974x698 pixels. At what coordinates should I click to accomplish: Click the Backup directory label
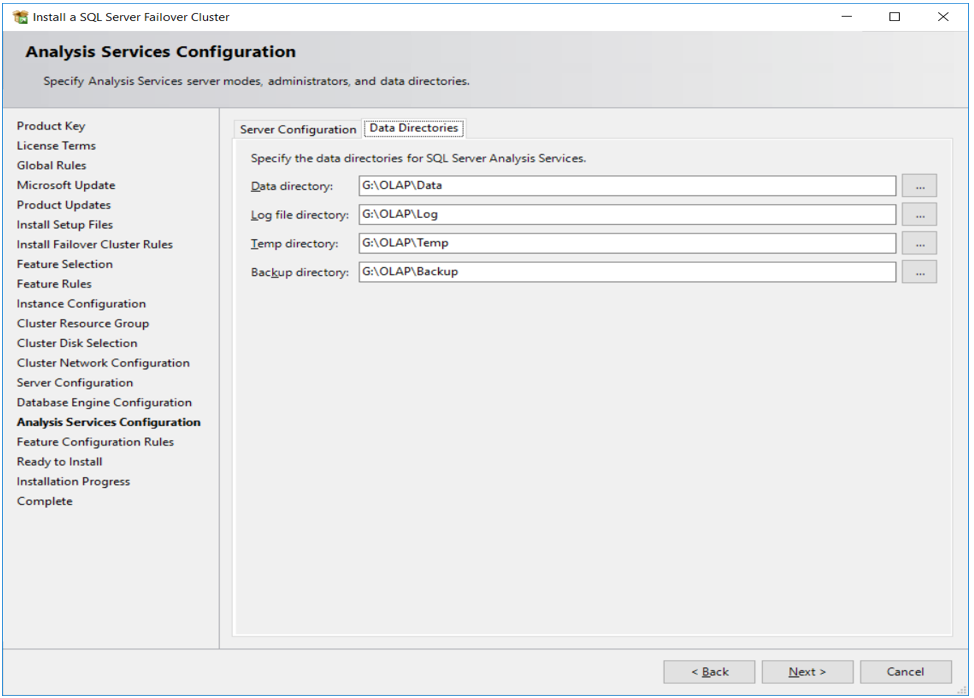299,273
